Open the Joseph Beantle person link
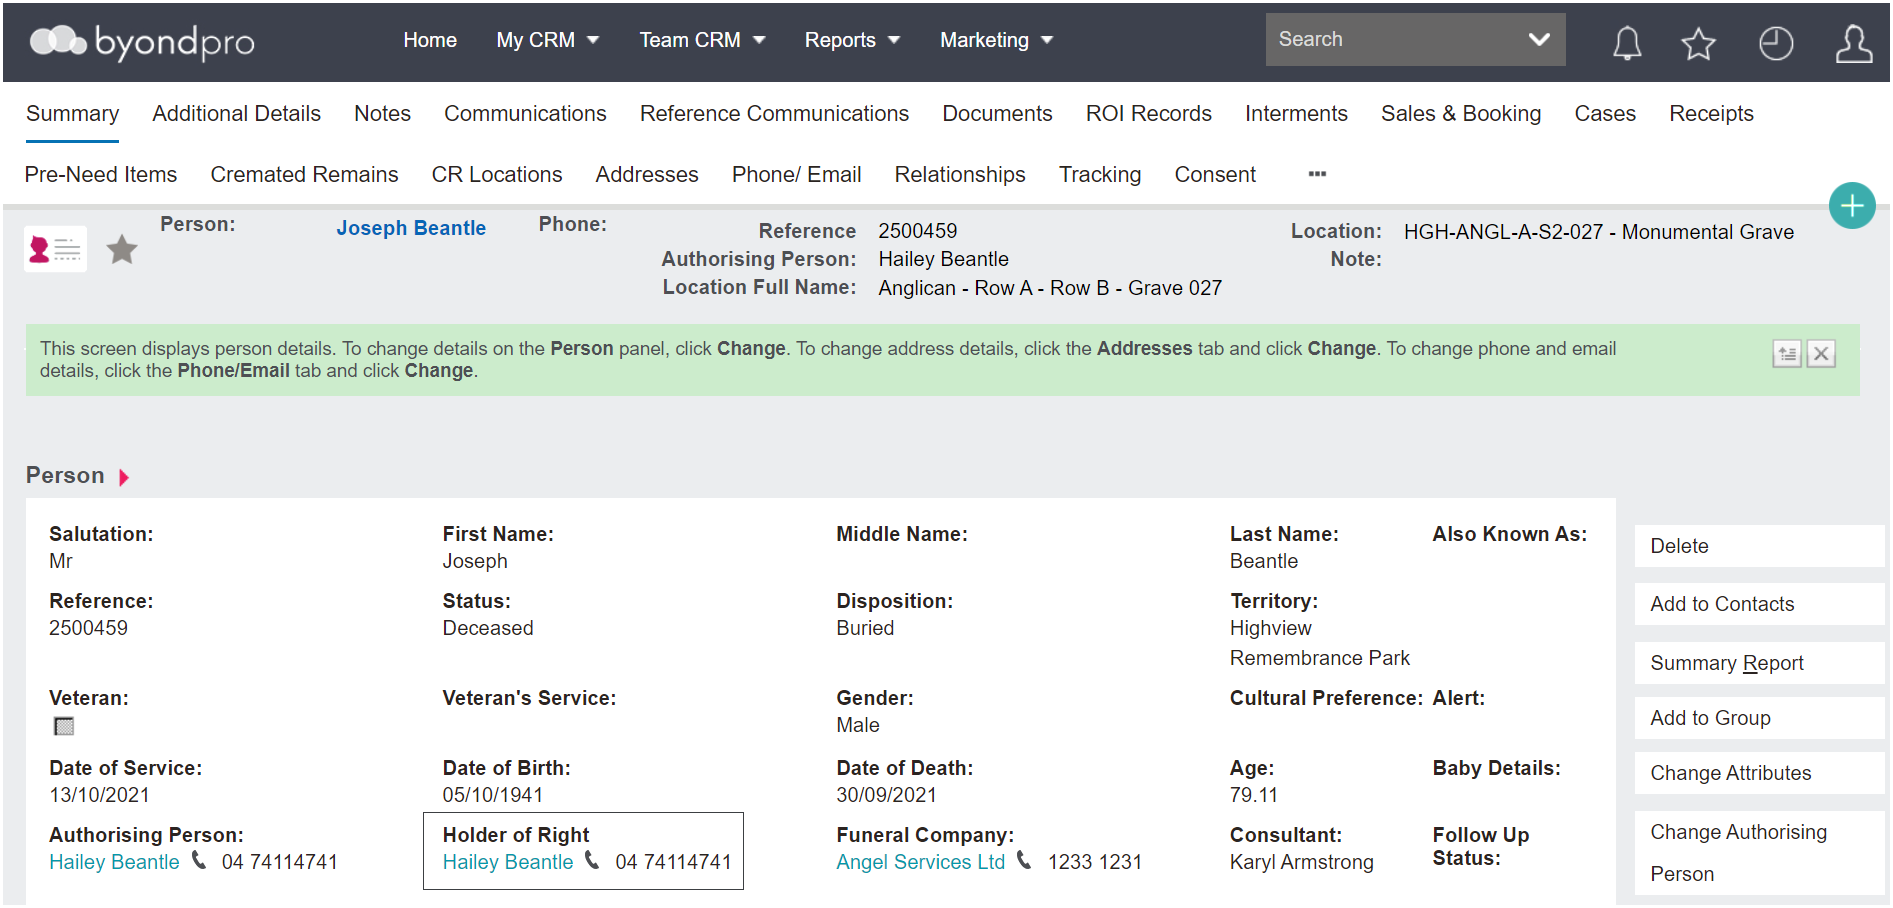Viewport: 1893px width, 908px height. [411, 228]
